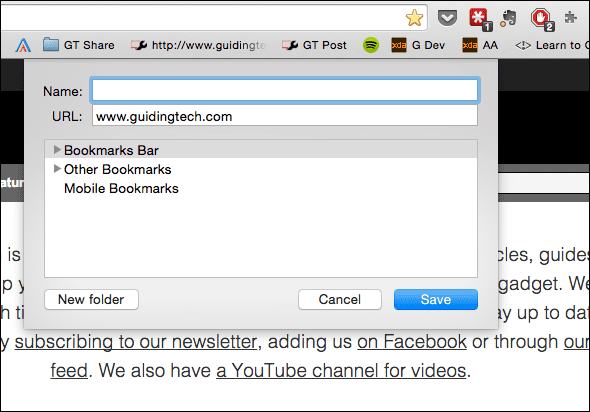The height and width of the screenshot is (412, 590).
Task: Cancel the bookmark dialog
Action: coord(340,299)
